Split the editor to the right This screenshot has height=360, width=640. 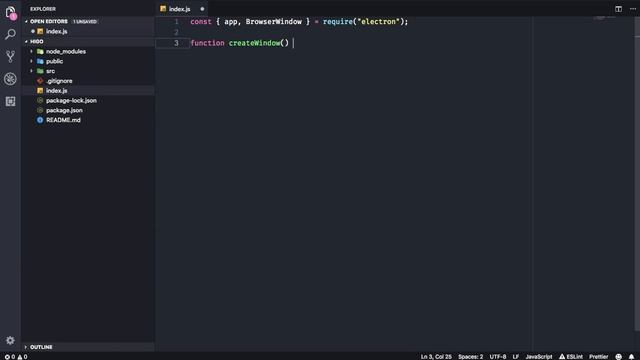click(x=618, y=9)
